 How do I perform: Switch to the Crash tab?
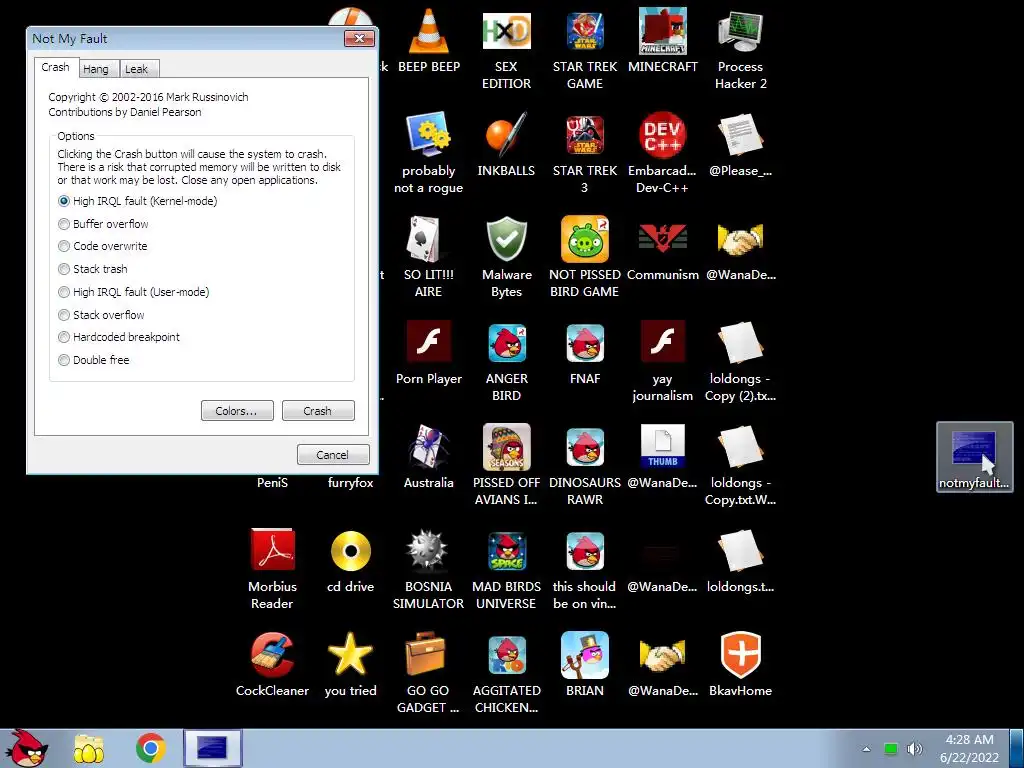click(x=56, y=67)
